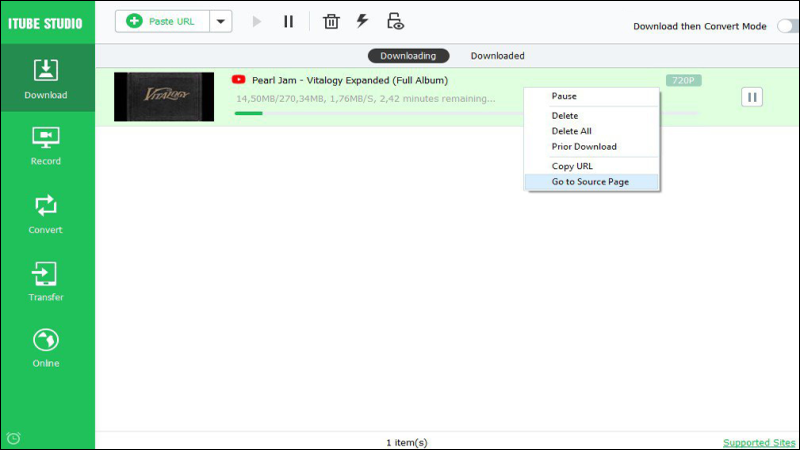Switch to the Downloading tab
This screenshot has height=450, width=800.
pos(408,56)
